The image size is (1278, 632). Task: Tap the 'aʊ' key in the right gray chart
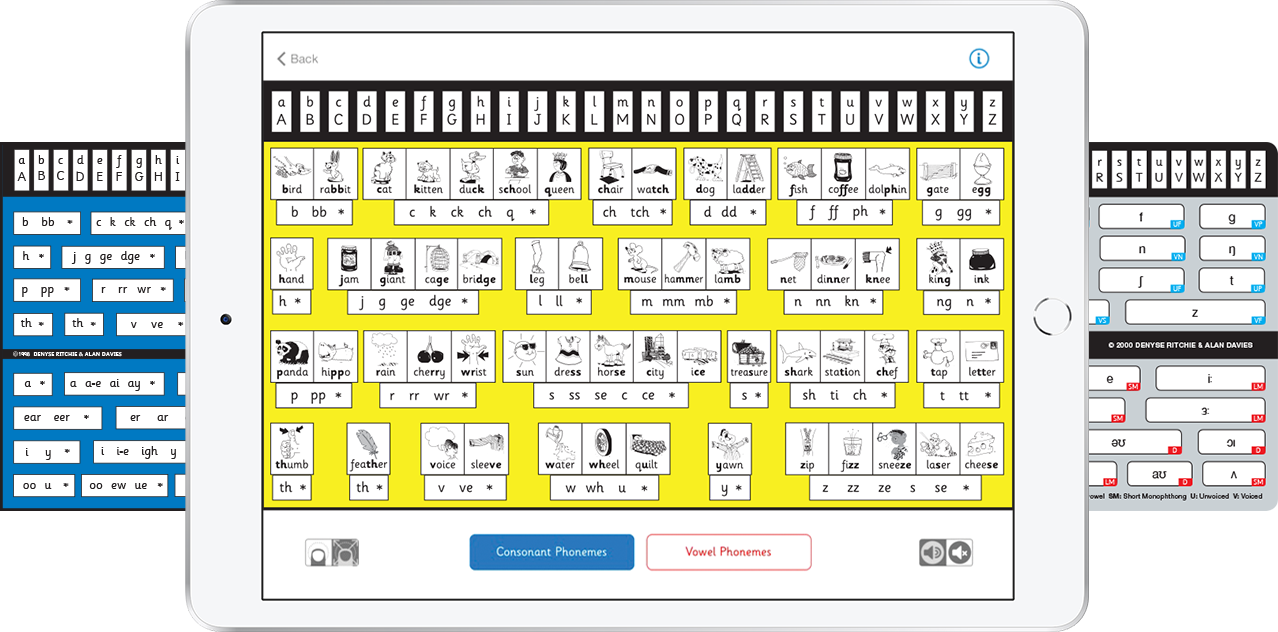coord(1159,474)
